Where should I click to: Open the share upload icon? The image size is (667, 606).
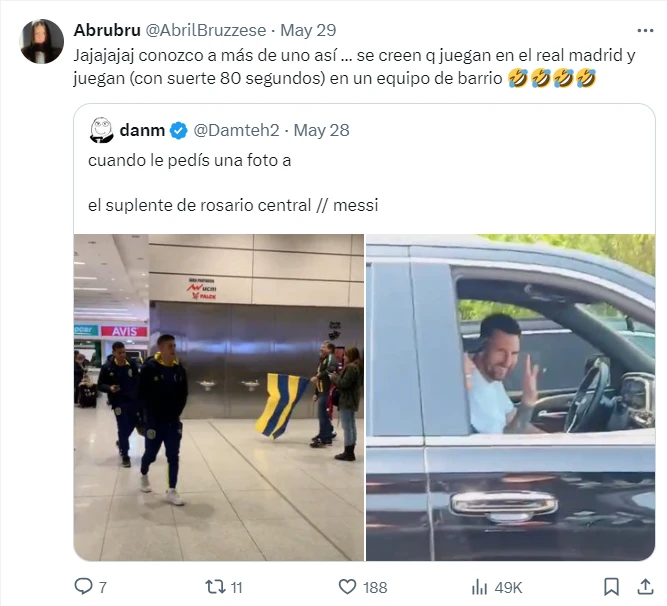pyautogui.click(x=645, y=587)
